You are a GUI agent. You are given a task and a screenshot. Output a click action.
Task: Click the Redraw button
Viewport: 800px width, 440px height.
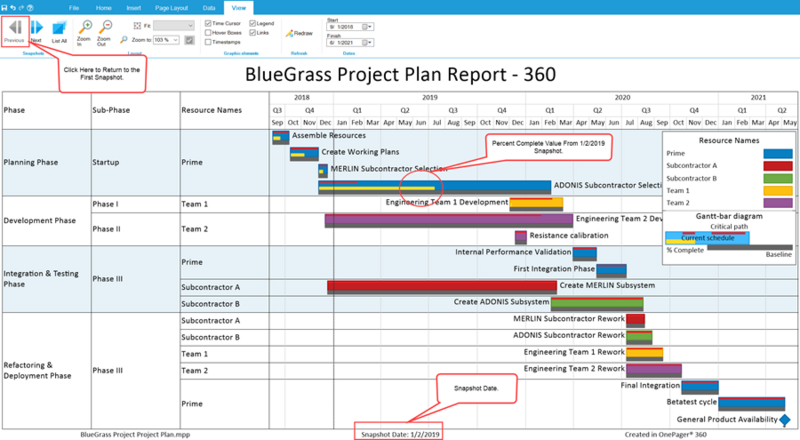[299, 33]
